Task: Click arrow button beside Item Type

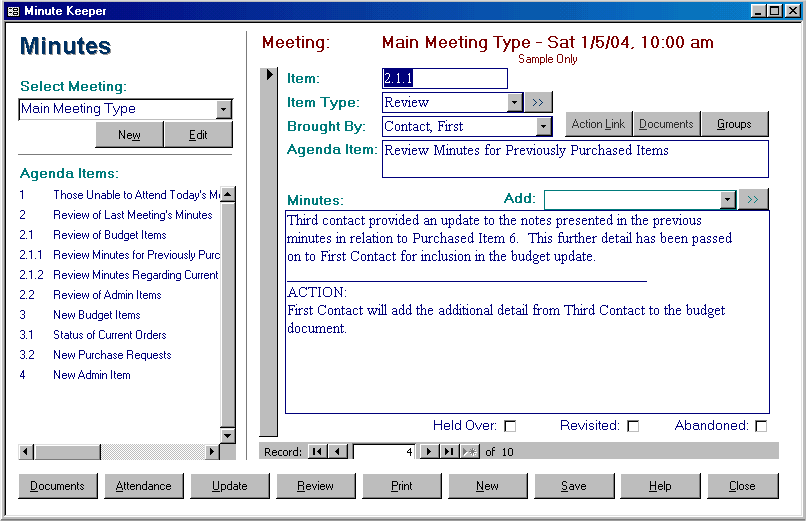Action: pyautogui.click(x=538, y=102)
